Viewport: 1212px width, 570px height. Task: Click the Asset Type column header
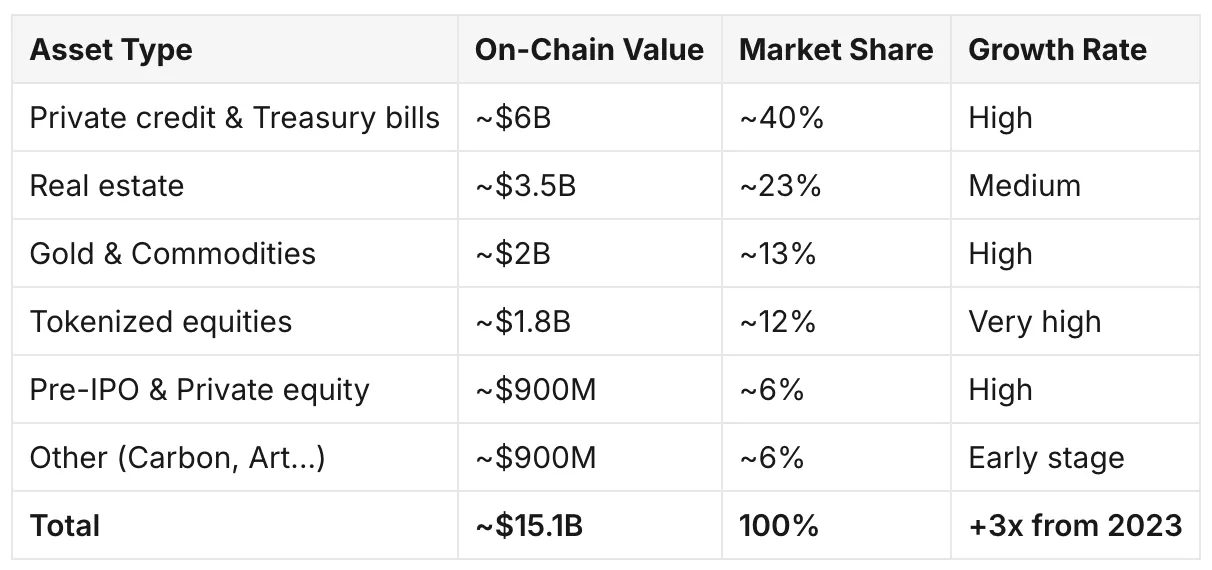click(111, 50)
